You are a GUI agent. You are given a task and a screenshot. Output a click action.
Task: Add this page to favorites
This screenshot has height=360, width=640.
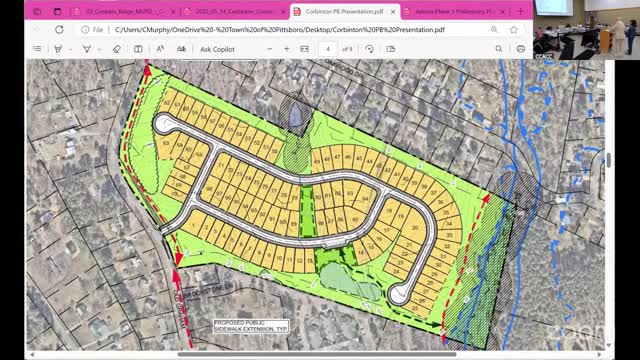point(514,29)
